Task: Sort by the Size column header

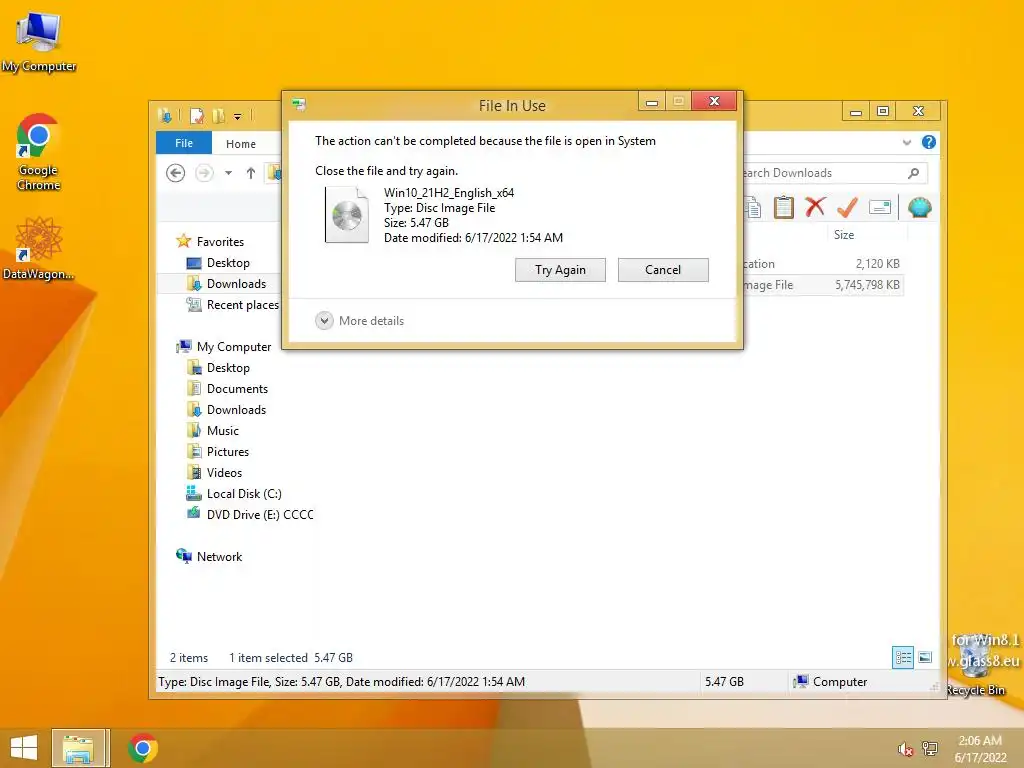Action: 844,234
